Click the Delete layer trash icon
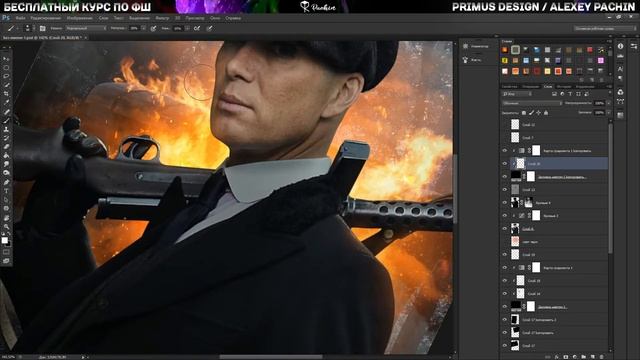The image size is (640, 360). pos(602,357)
